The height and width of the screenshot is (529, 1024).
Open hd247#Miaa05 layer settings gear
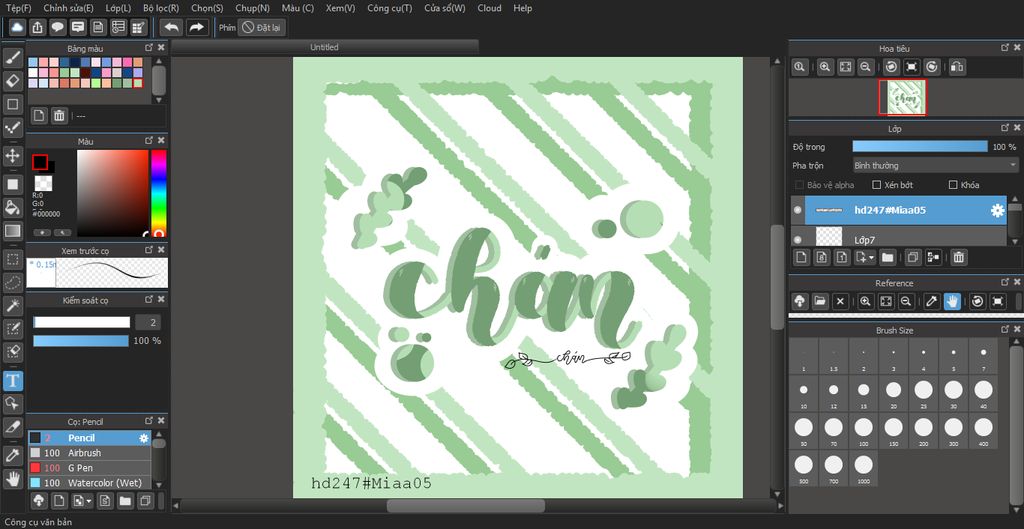click(997, 210)
